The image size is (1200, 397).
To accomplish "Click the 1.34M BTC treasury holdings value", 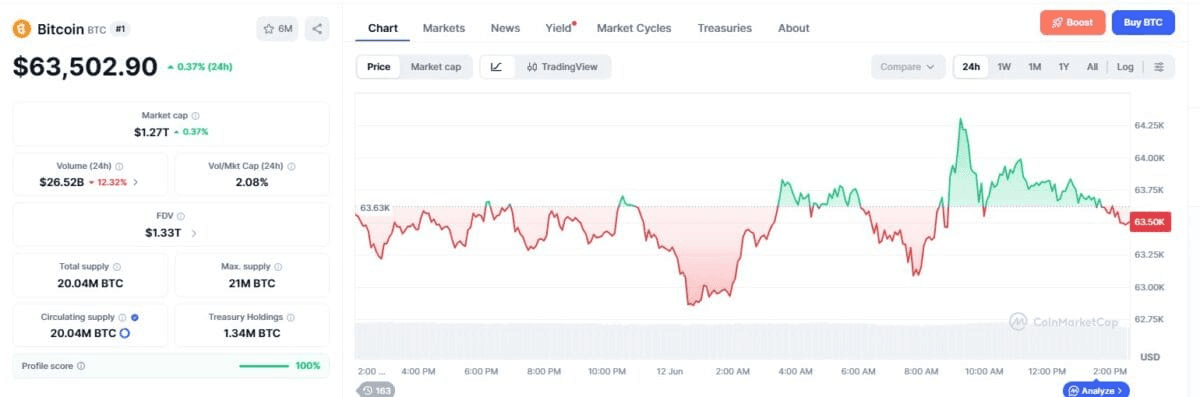I will point(251,333).
